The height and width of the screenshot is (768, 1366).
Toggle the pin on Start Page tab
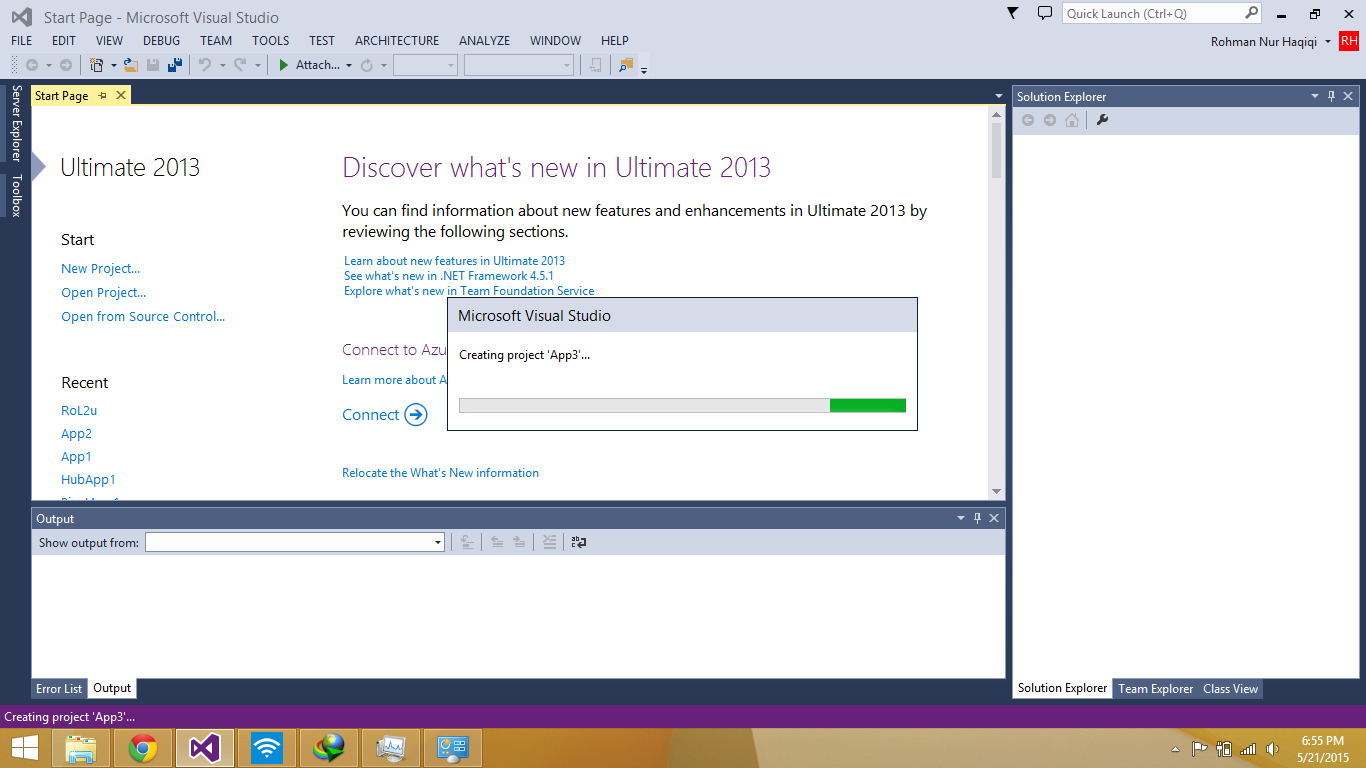(103, 95)
